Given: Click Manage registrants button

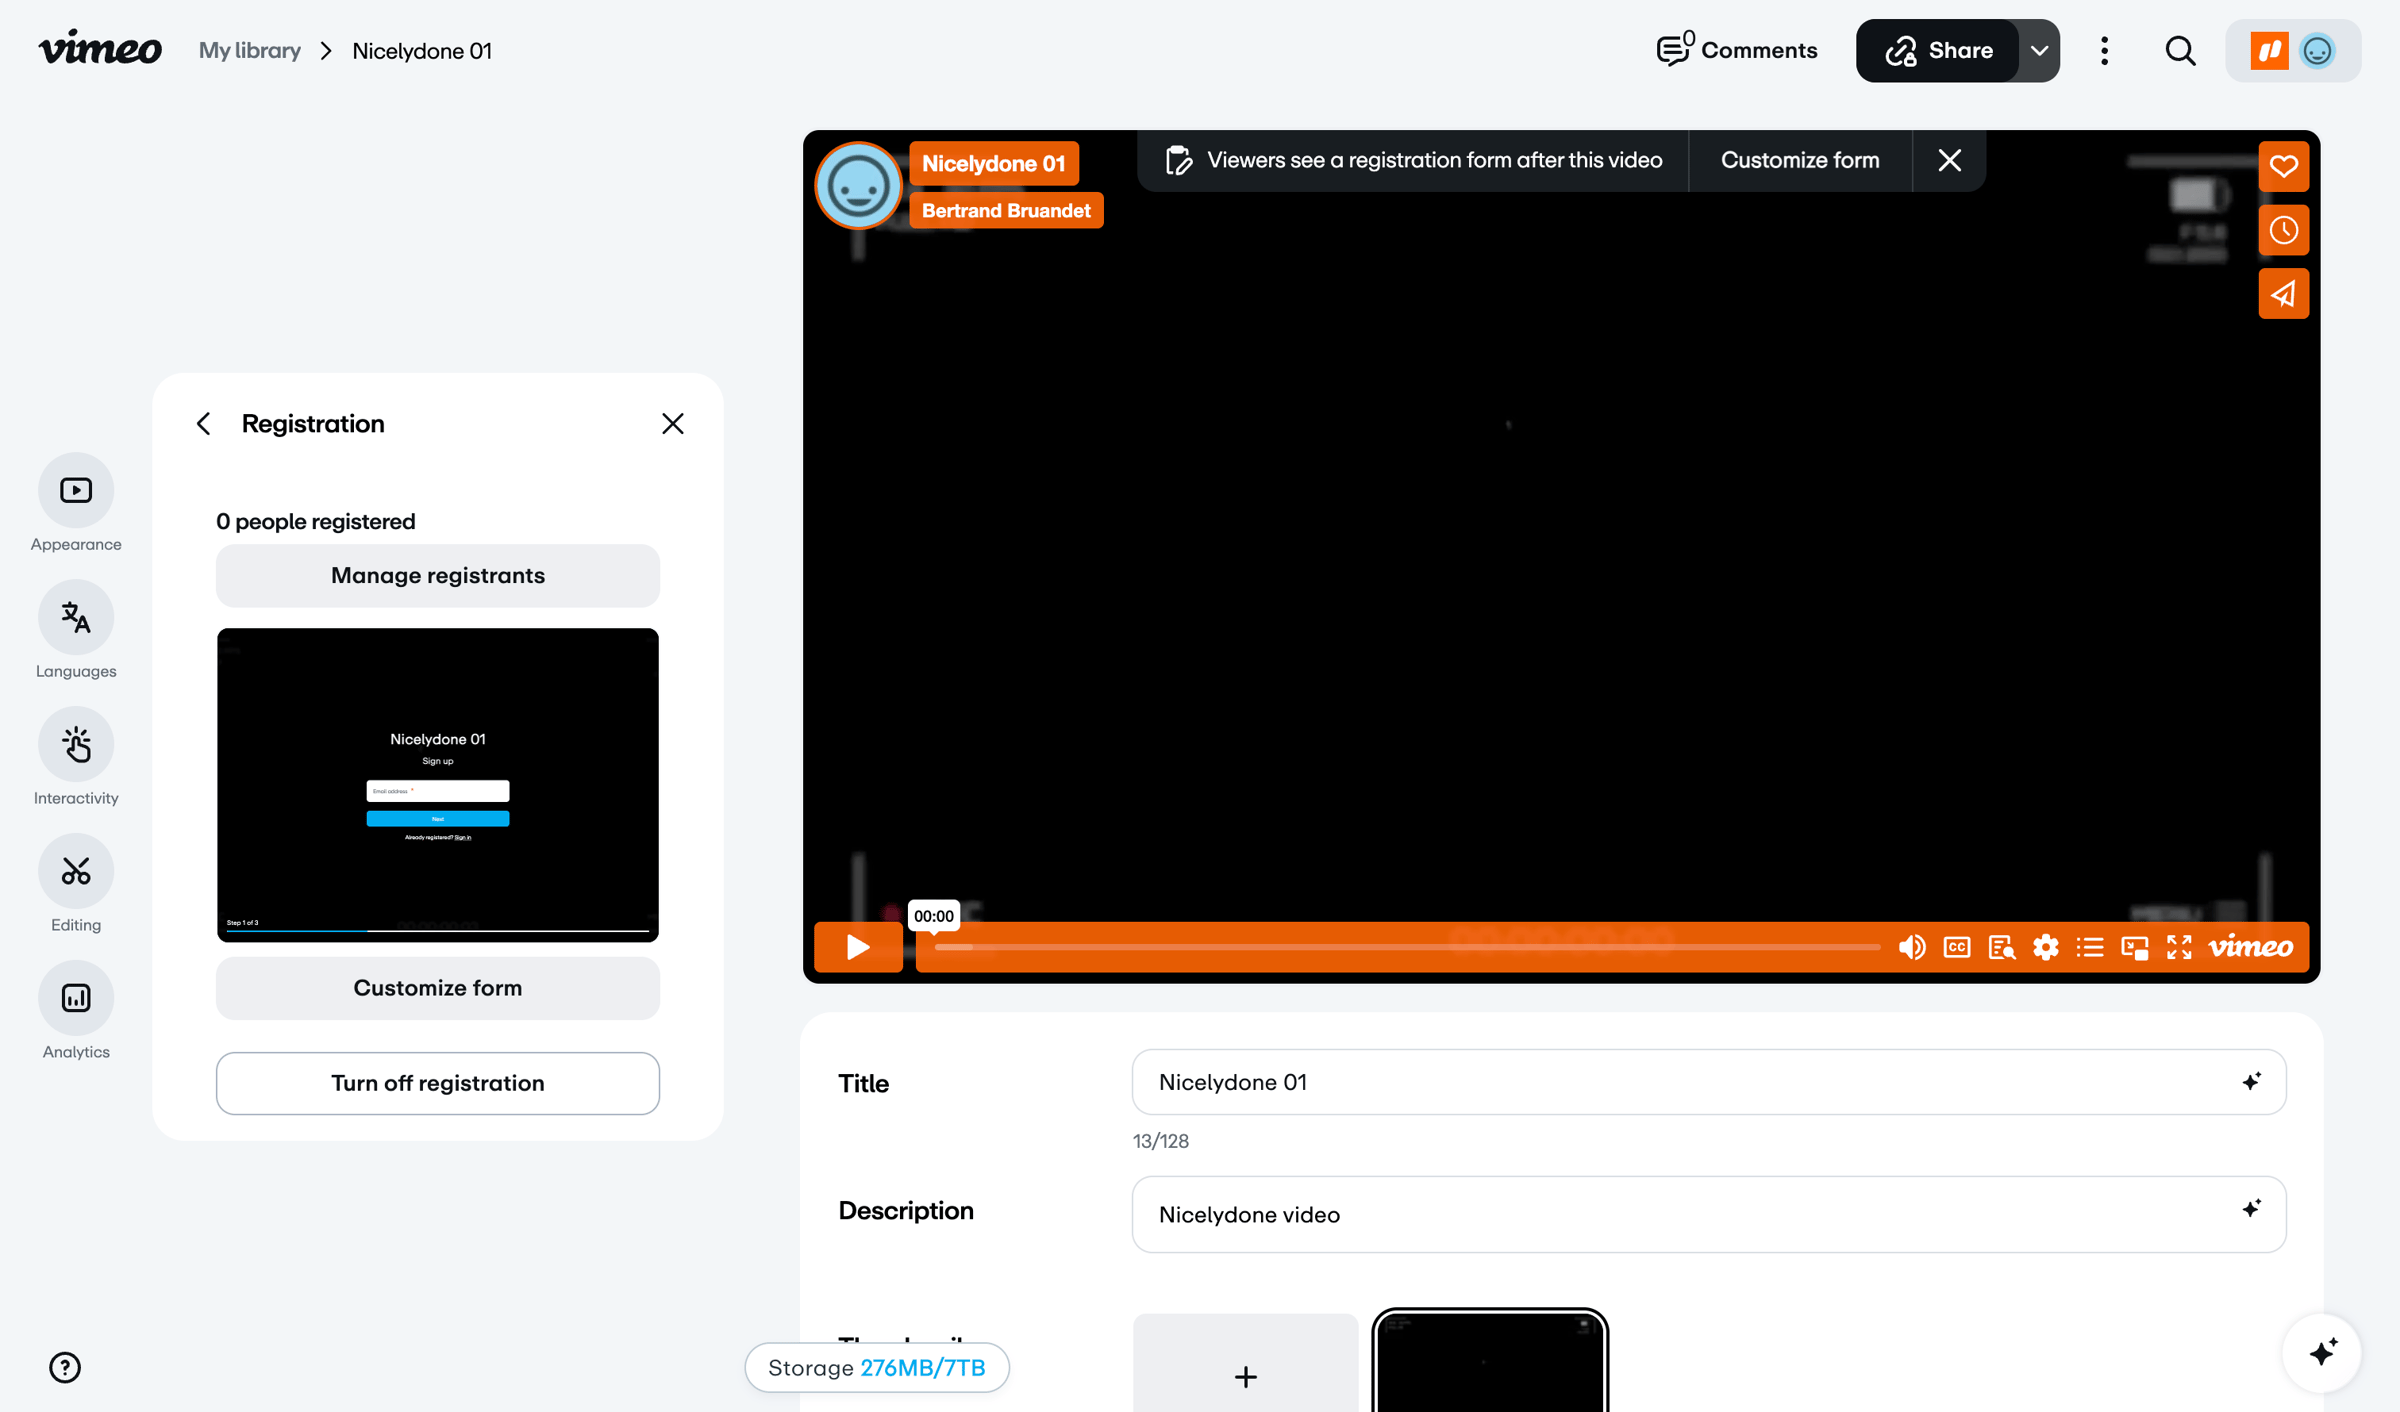Looking at the screenshot, I should click(x=438, y=575).
